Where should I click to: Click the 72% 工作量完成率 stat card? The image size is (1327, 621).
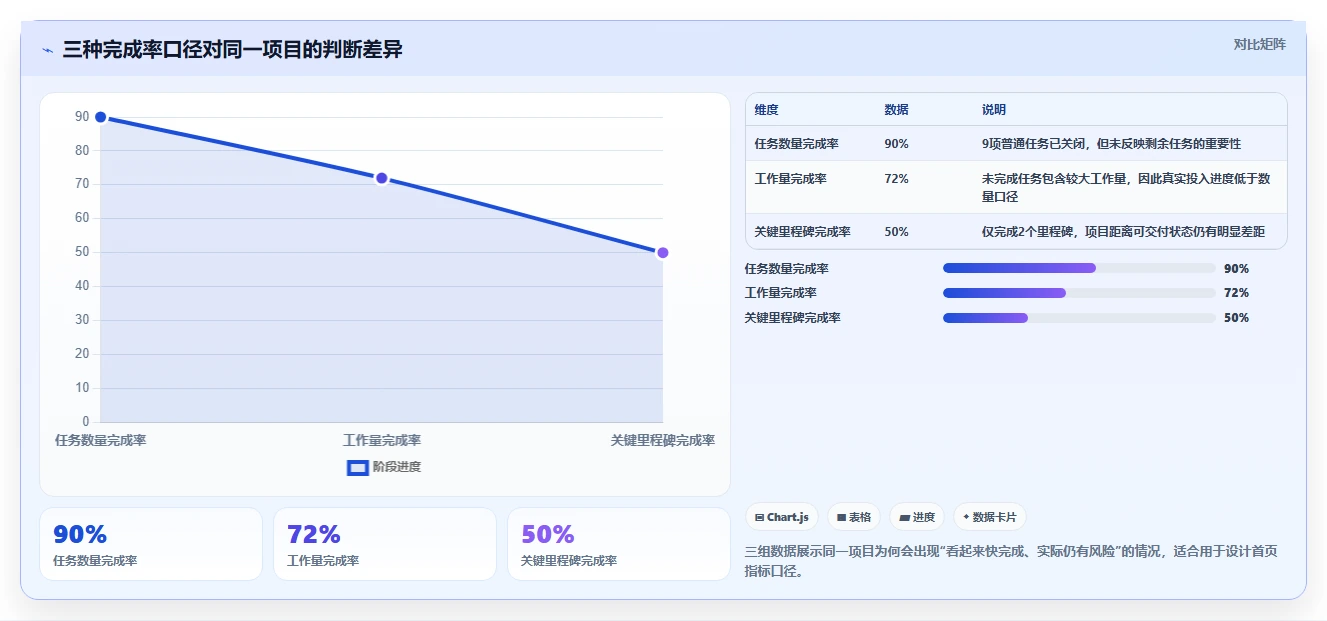click(x=385, y=544)
